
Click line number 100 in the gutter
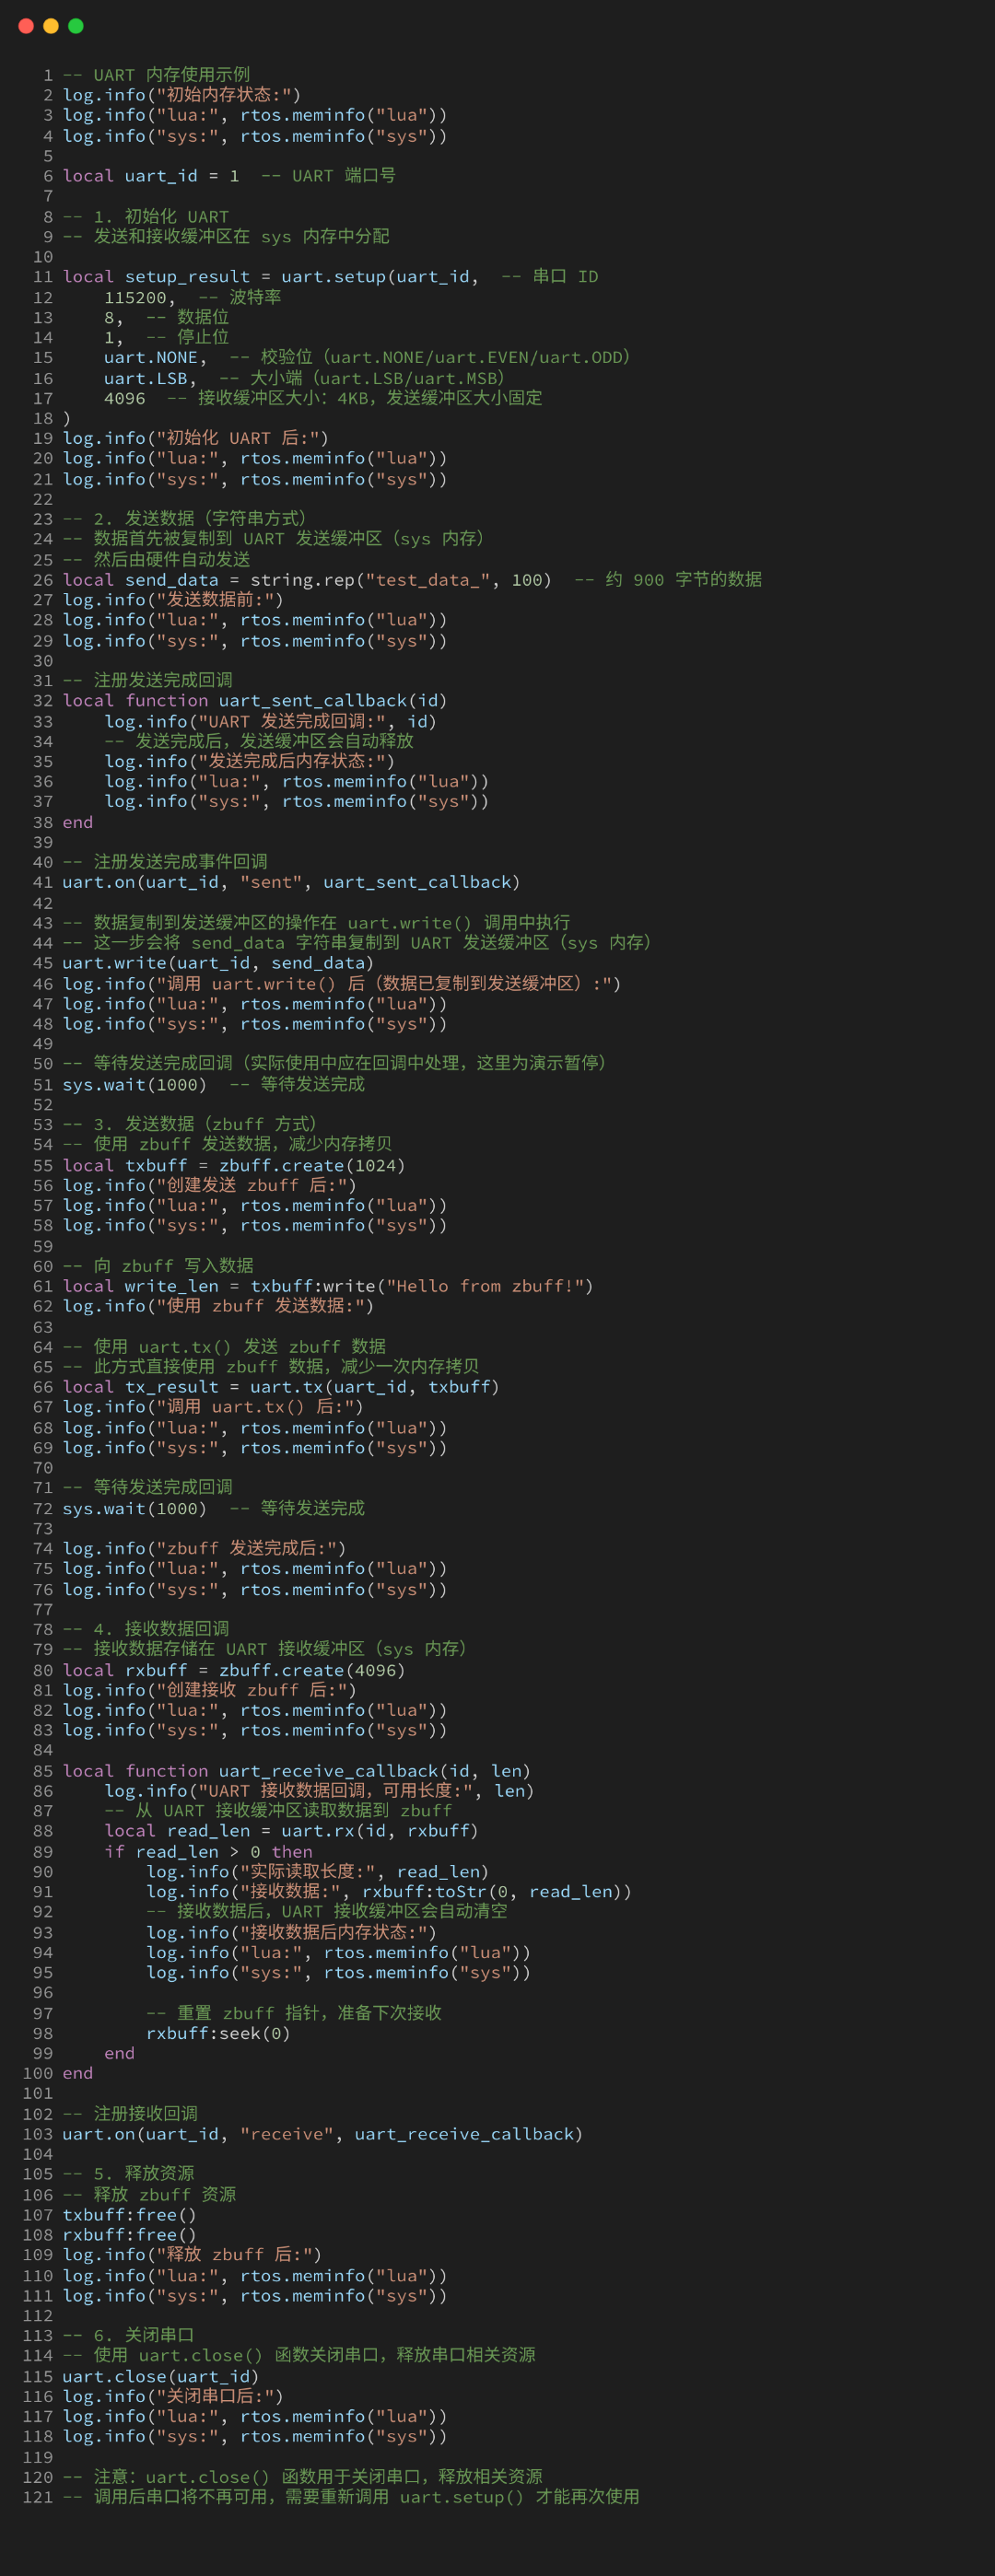tap(38, 2074)
